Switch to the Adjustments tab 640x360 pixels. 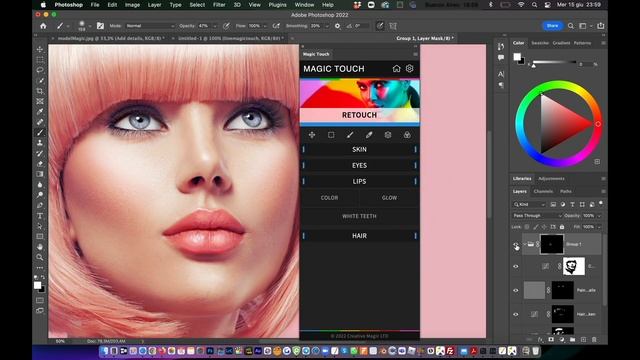click(x=551, y=178)
